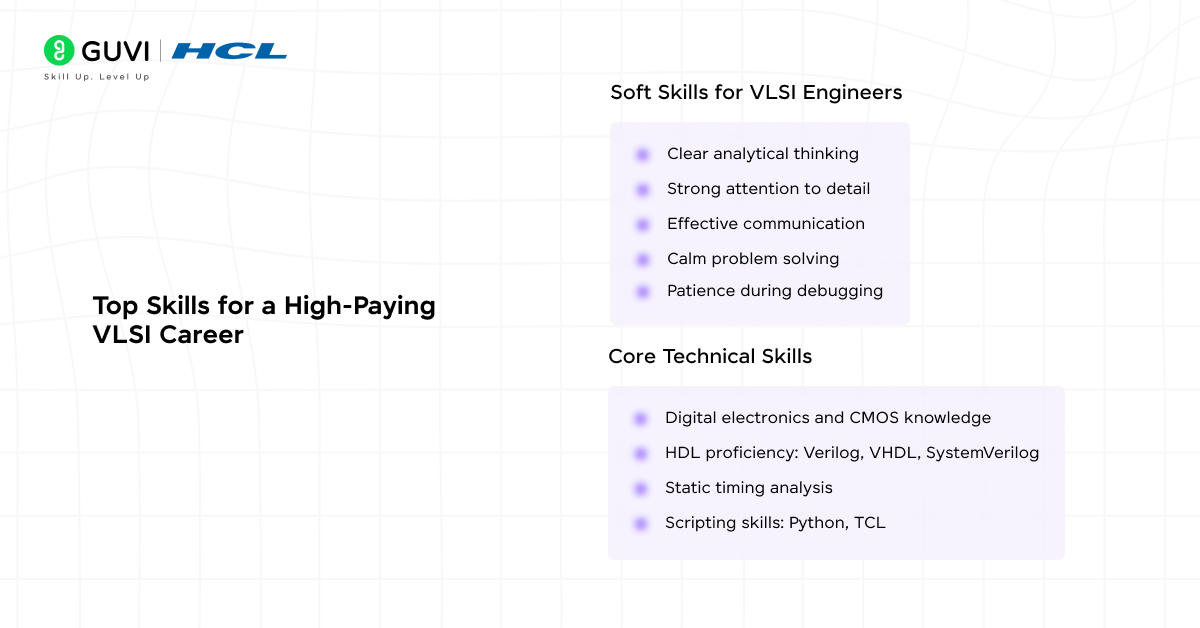Click the Static timing analysis text
The image size is (1200, 628).
749,488
